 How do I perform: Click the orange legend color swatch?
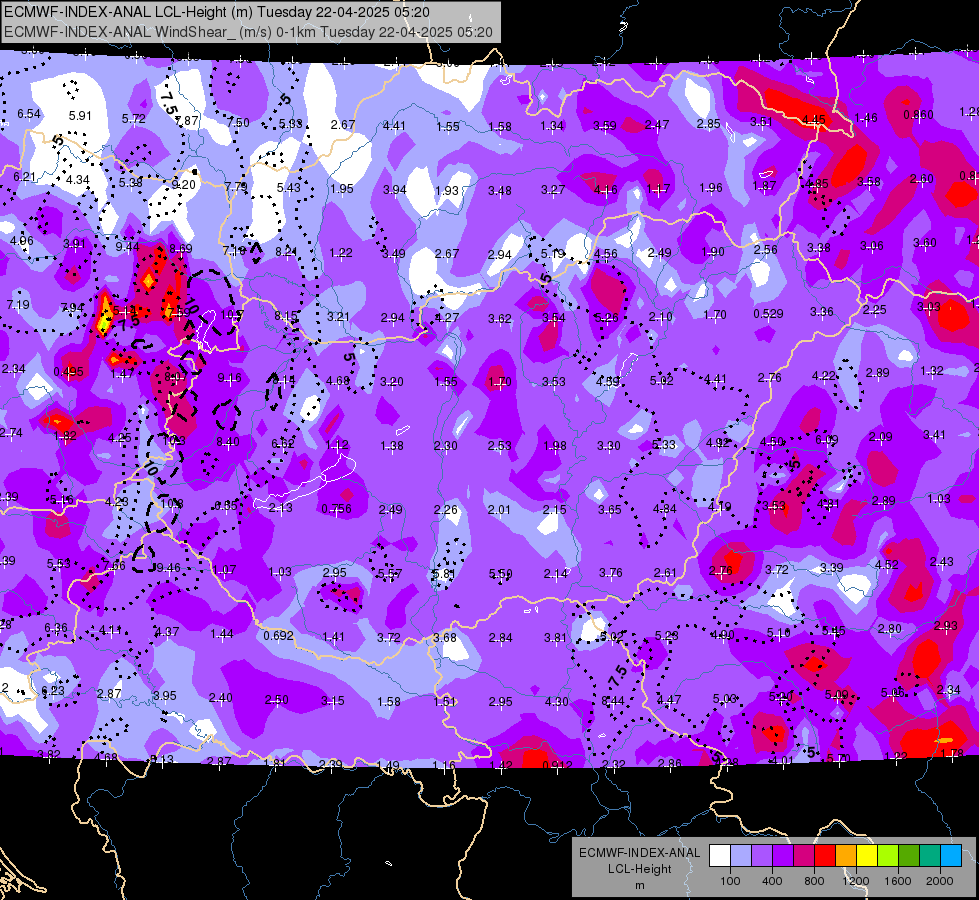point(846,856)
